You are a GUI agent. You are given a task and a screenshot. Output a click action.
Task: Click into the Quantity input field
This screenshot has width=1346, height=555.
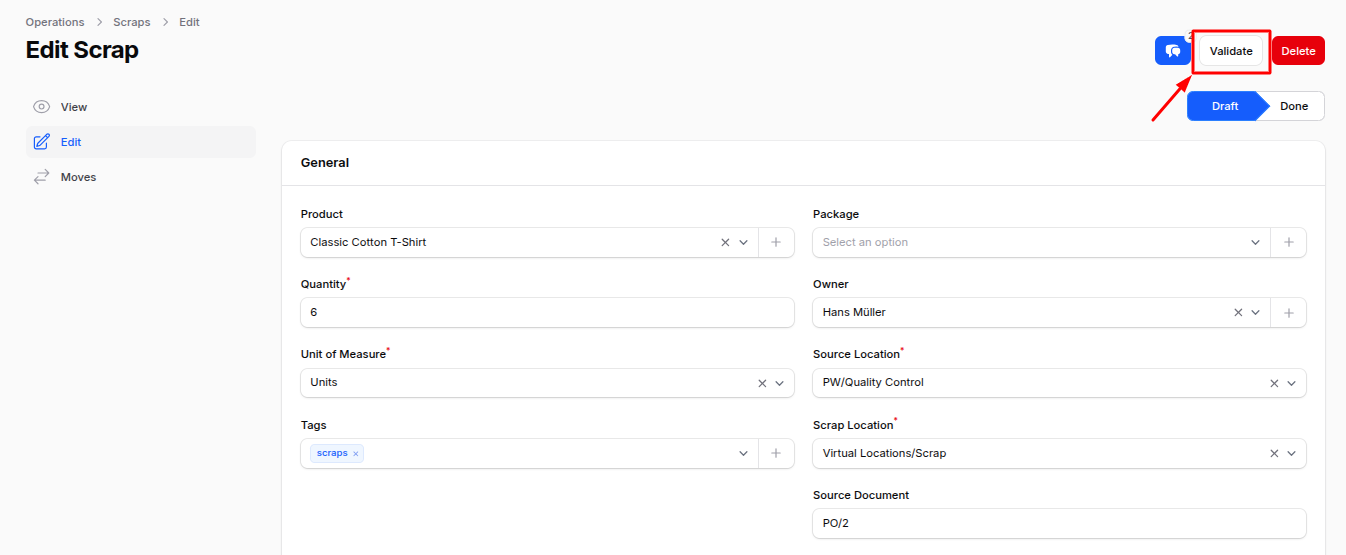click(x=547, y=313)
